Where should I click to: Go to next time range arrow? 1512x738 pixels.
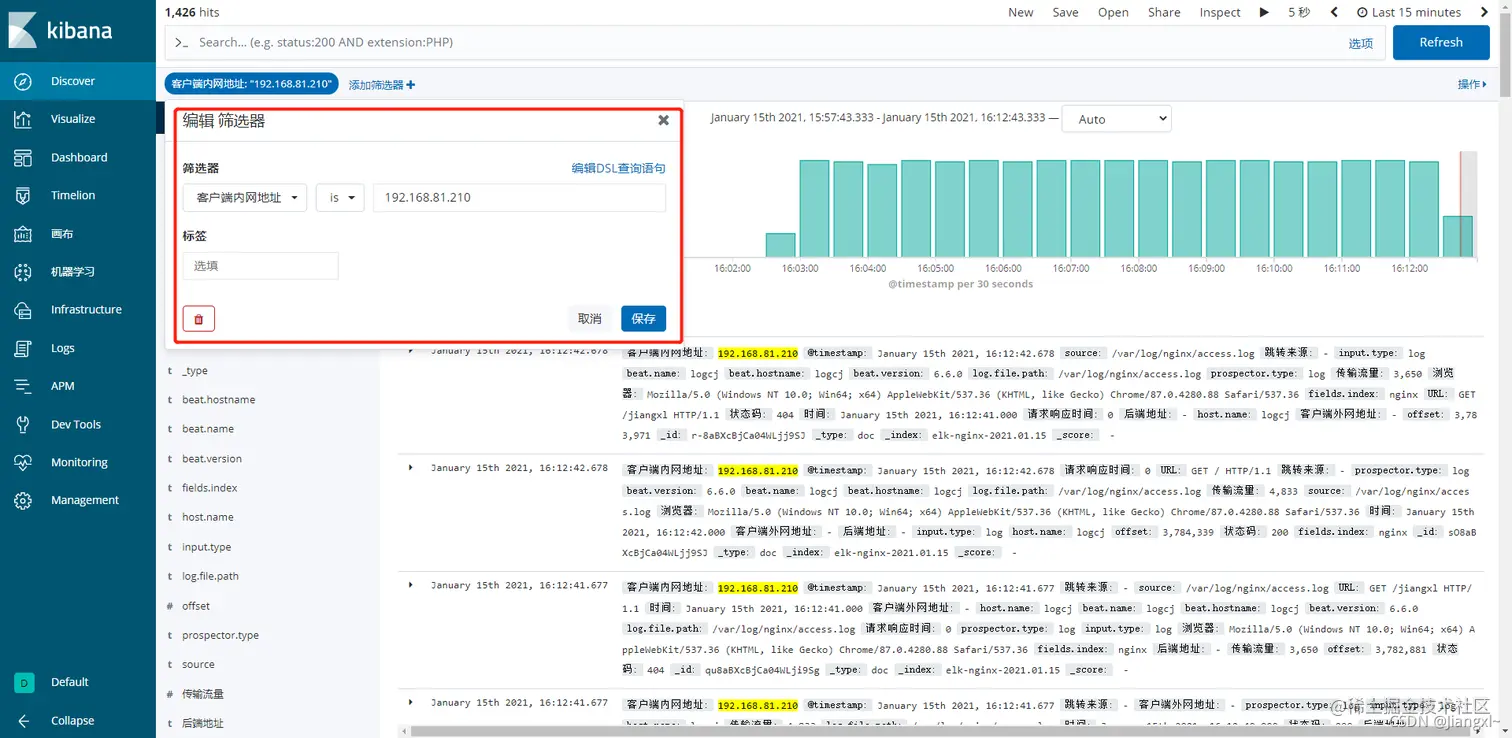pos(1483,12)
